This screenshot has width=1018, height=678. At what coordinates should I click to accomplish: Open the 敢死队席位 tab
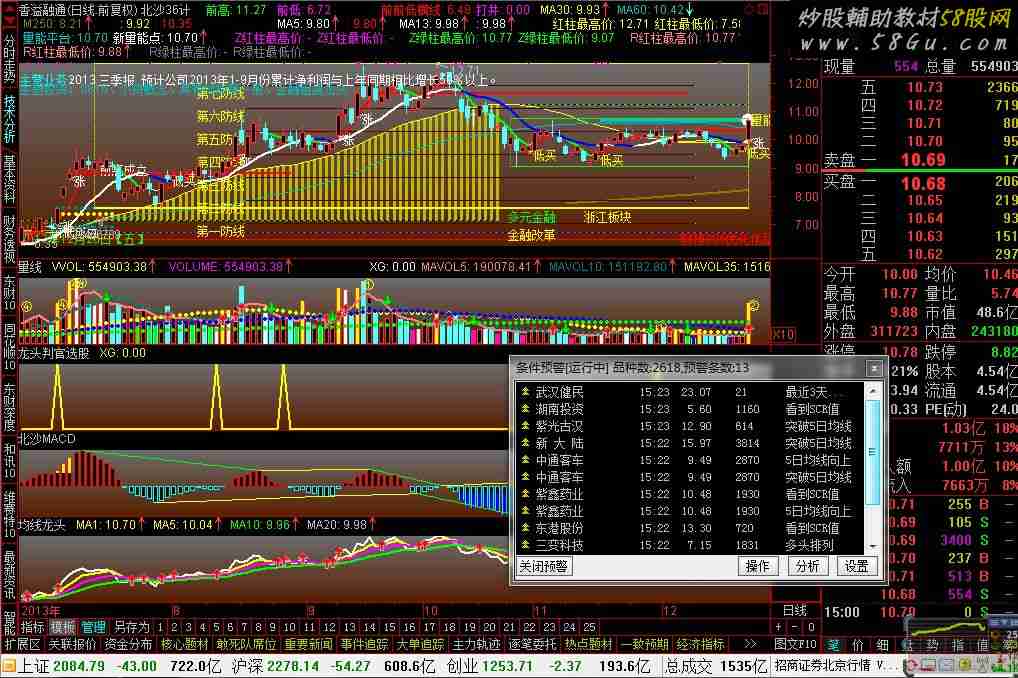coord(247,644)
